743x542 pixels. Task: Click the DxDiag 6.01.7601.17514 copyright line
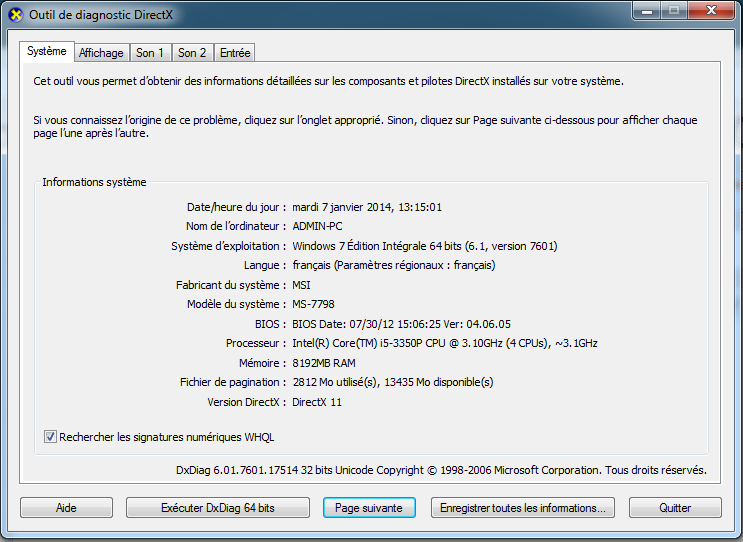pos(441,470)
